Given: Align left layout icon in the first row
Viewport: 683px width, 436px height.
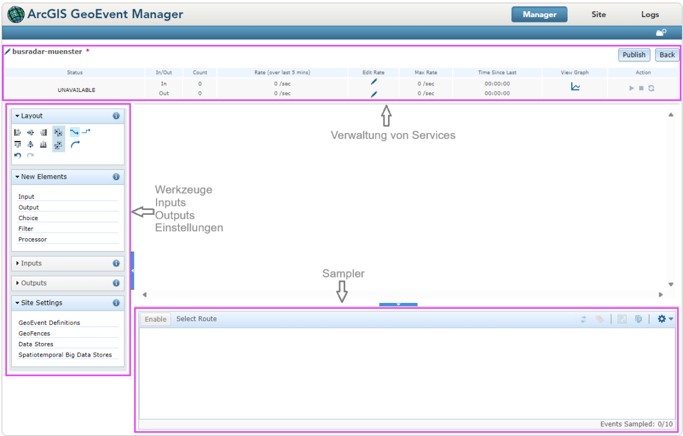Looking at the screenshot, I should pyautogui.click(x=17, y=132).
